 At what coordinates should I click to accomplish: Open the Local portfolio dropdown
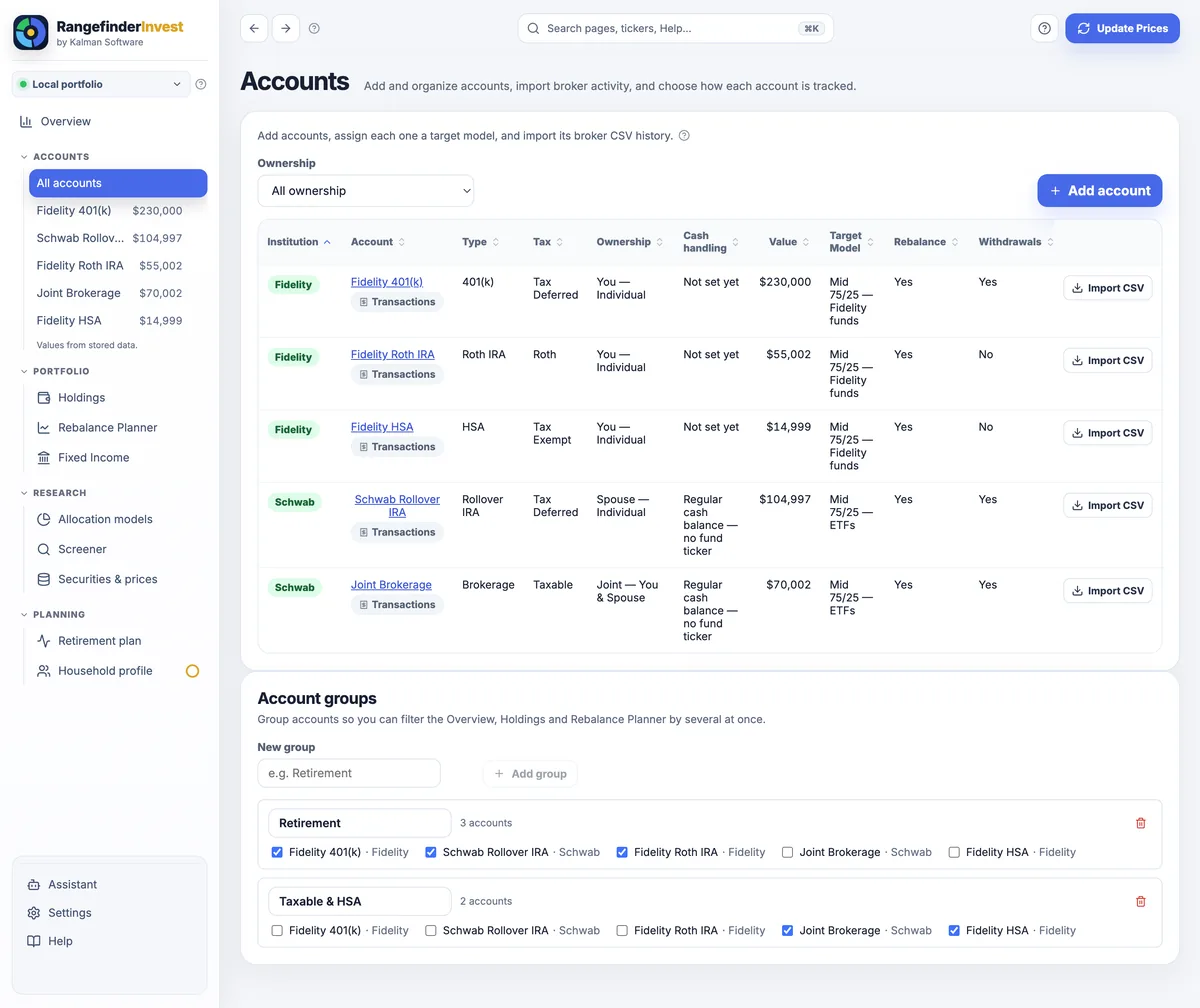coord(101,84)
